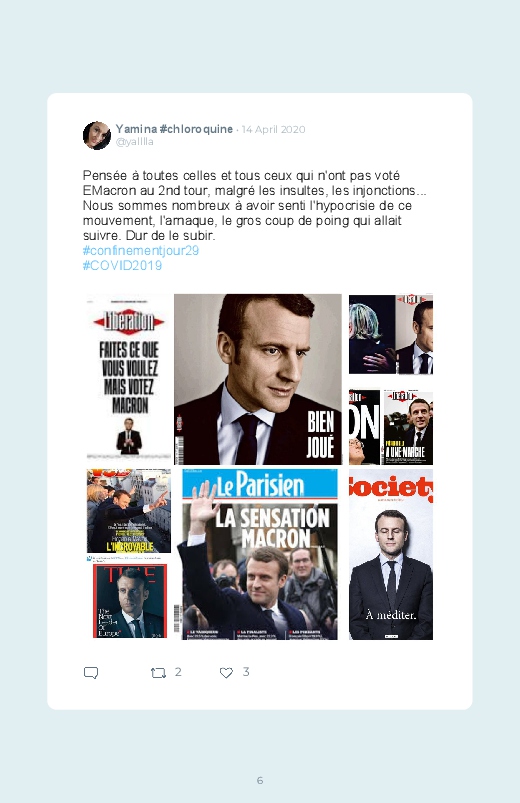Open the #confinementjour29 hashtag link
This screenshot has width=520, height=803.
[141, 250]
